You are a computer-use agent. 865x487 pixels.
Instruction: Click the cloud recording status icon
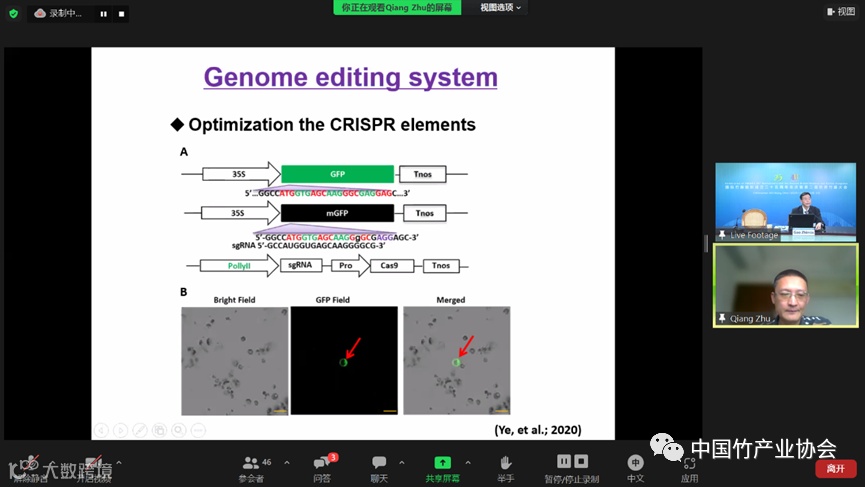[40, 13]
